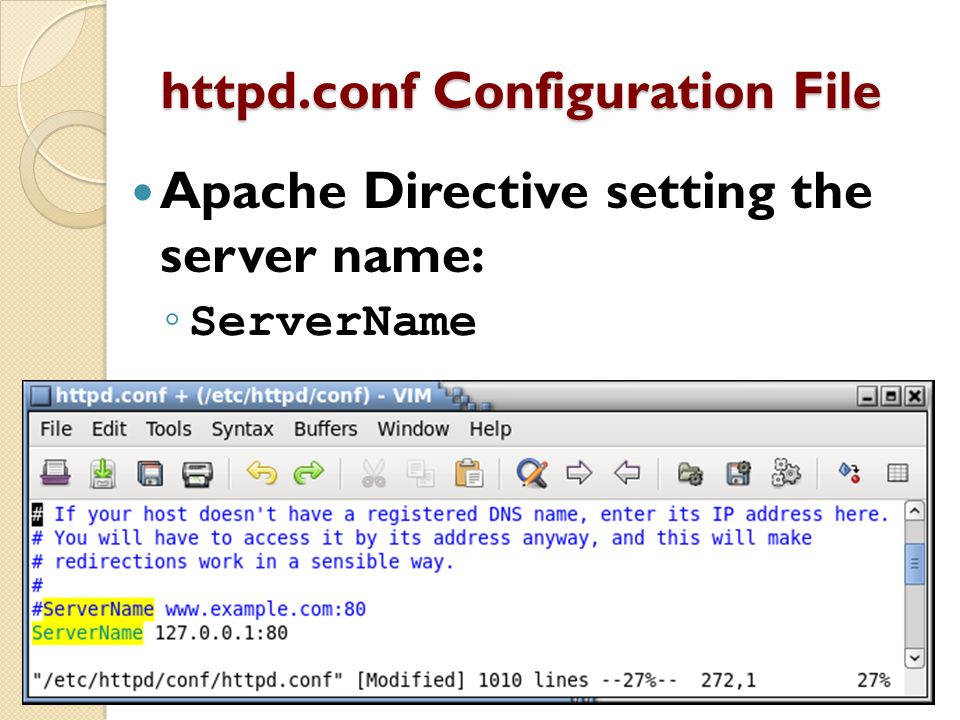Click the Open file toolbar icon
Viewport: 960px width, 720px height.
(55, 473)
